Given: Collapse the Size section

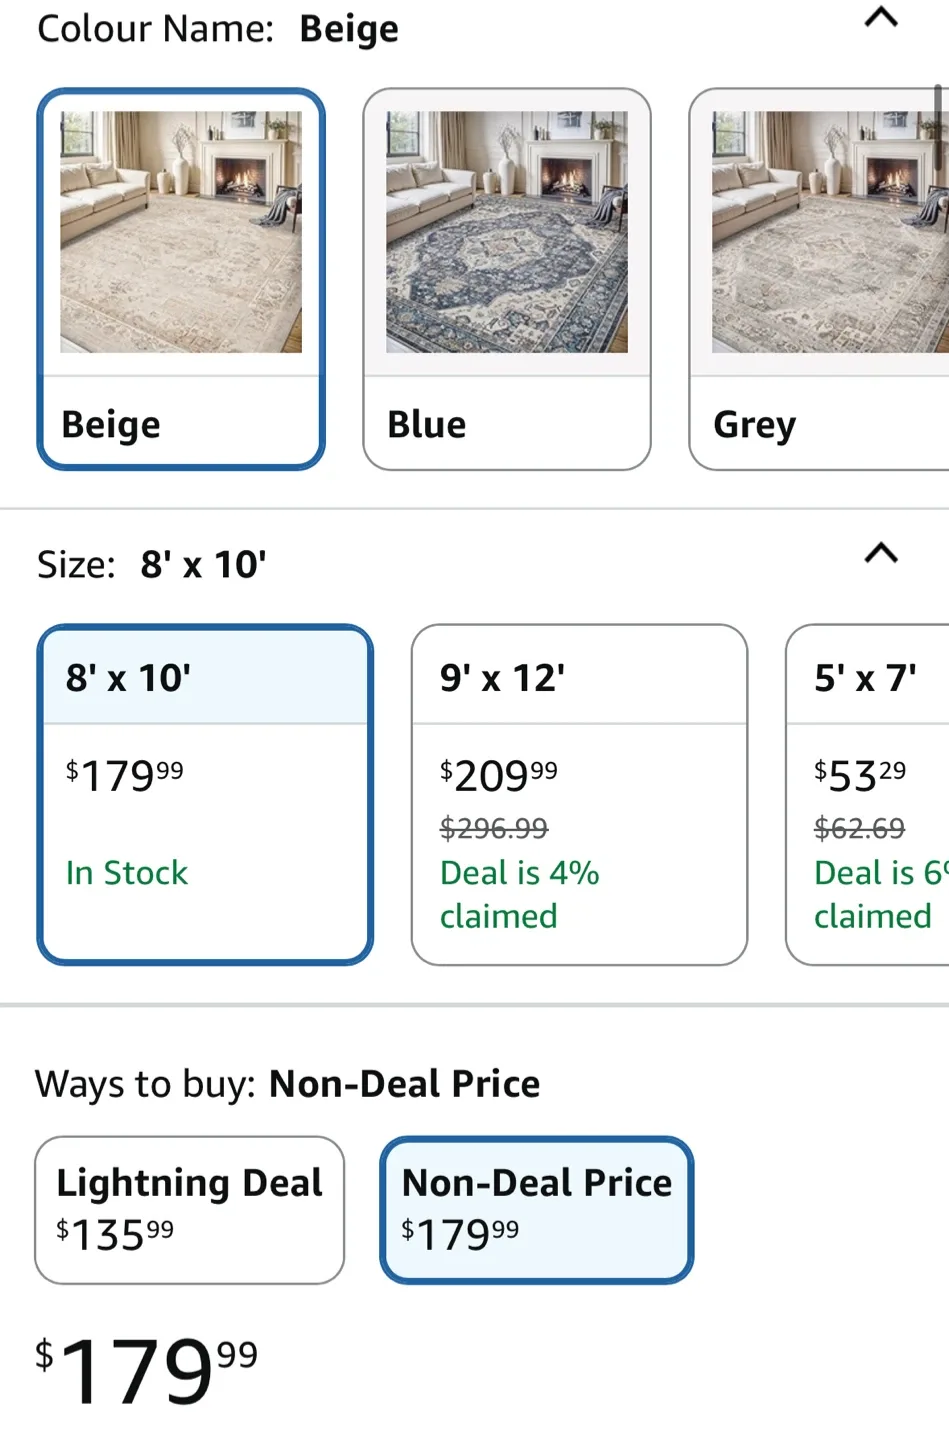Looking at the screenshot, I should point(880,553).
